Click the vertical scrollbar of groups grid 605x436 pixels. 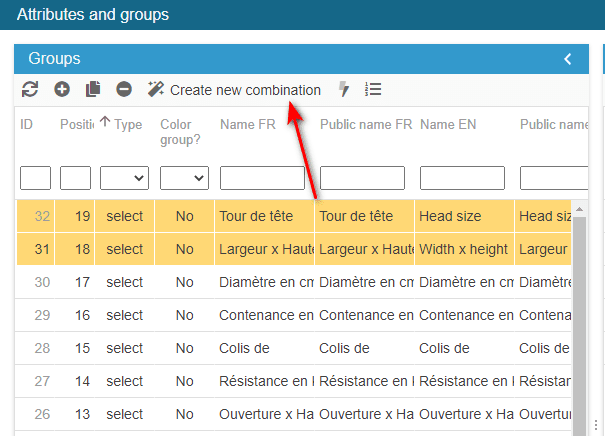pos(579,320)
